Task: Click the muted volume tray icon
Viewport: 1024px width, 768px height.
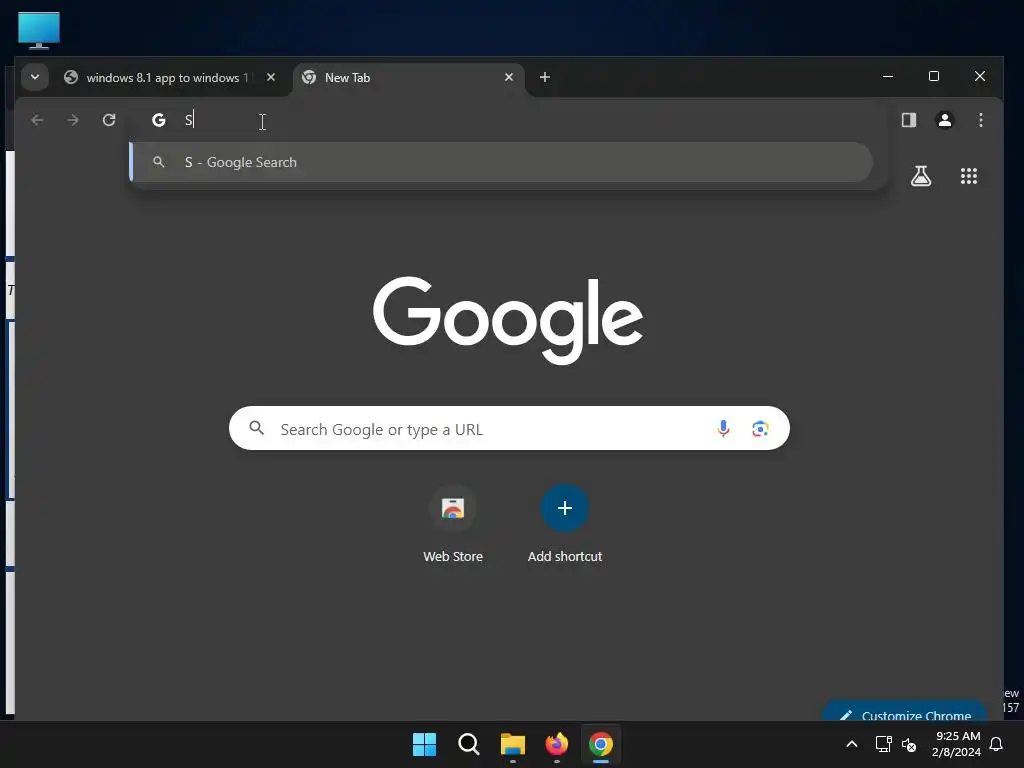Action: (x=908, y=744)
